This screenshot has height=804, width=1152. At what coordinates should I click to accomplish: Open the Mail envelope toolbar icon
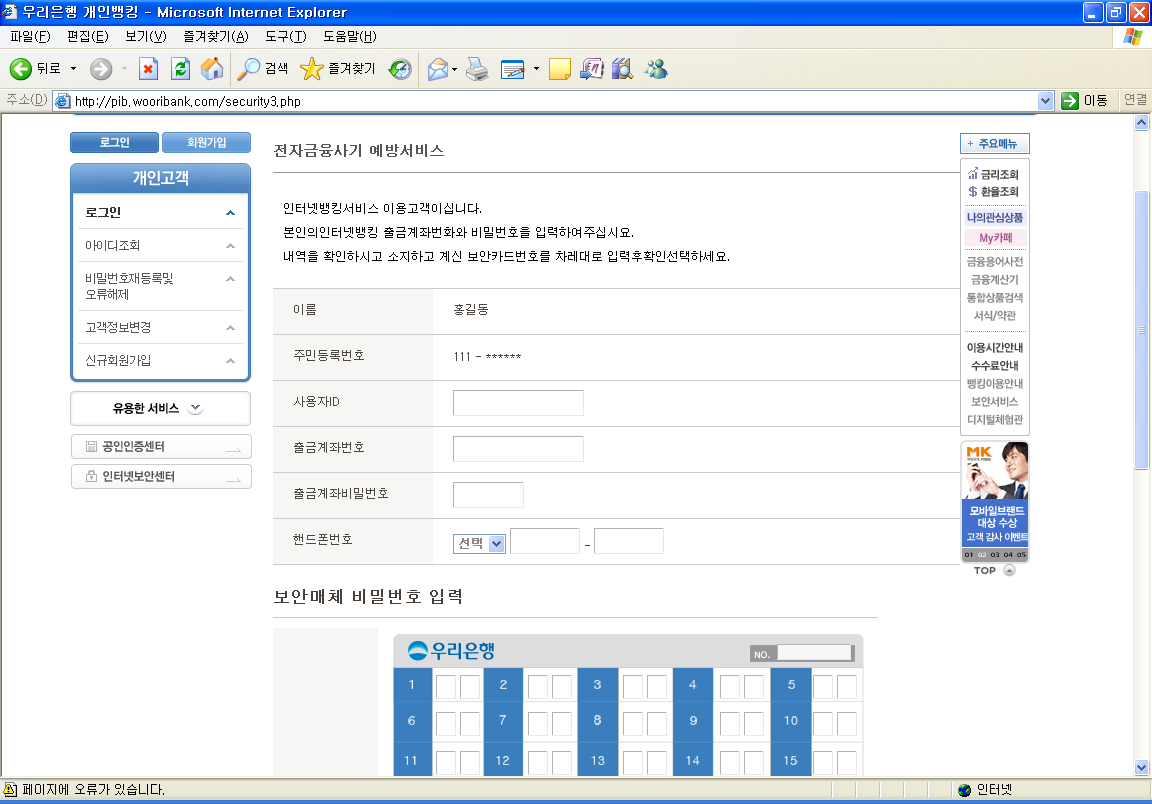[438, 69]
